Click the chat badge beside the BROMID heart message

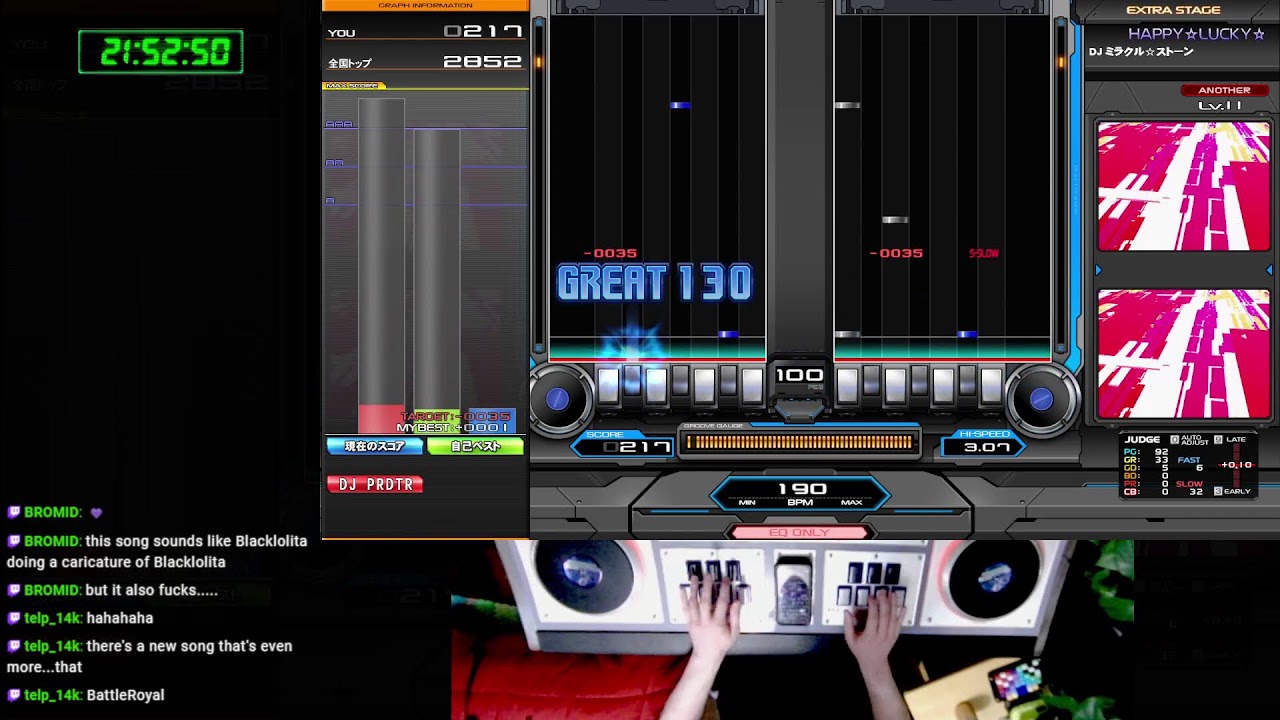[x=14, y=512]
